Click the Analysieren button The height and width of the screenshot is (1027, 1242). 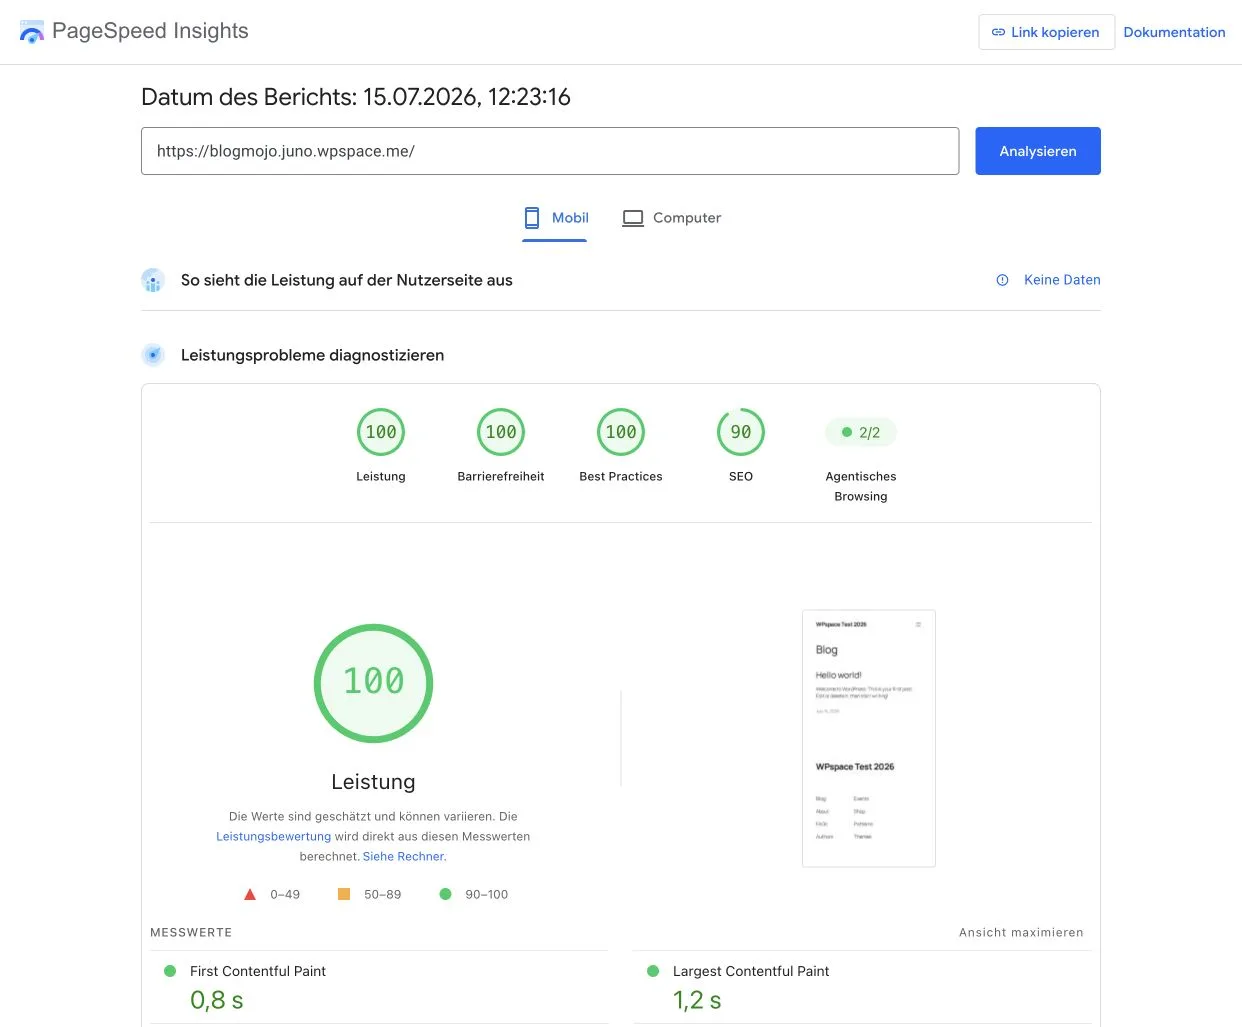(1038, 151)
